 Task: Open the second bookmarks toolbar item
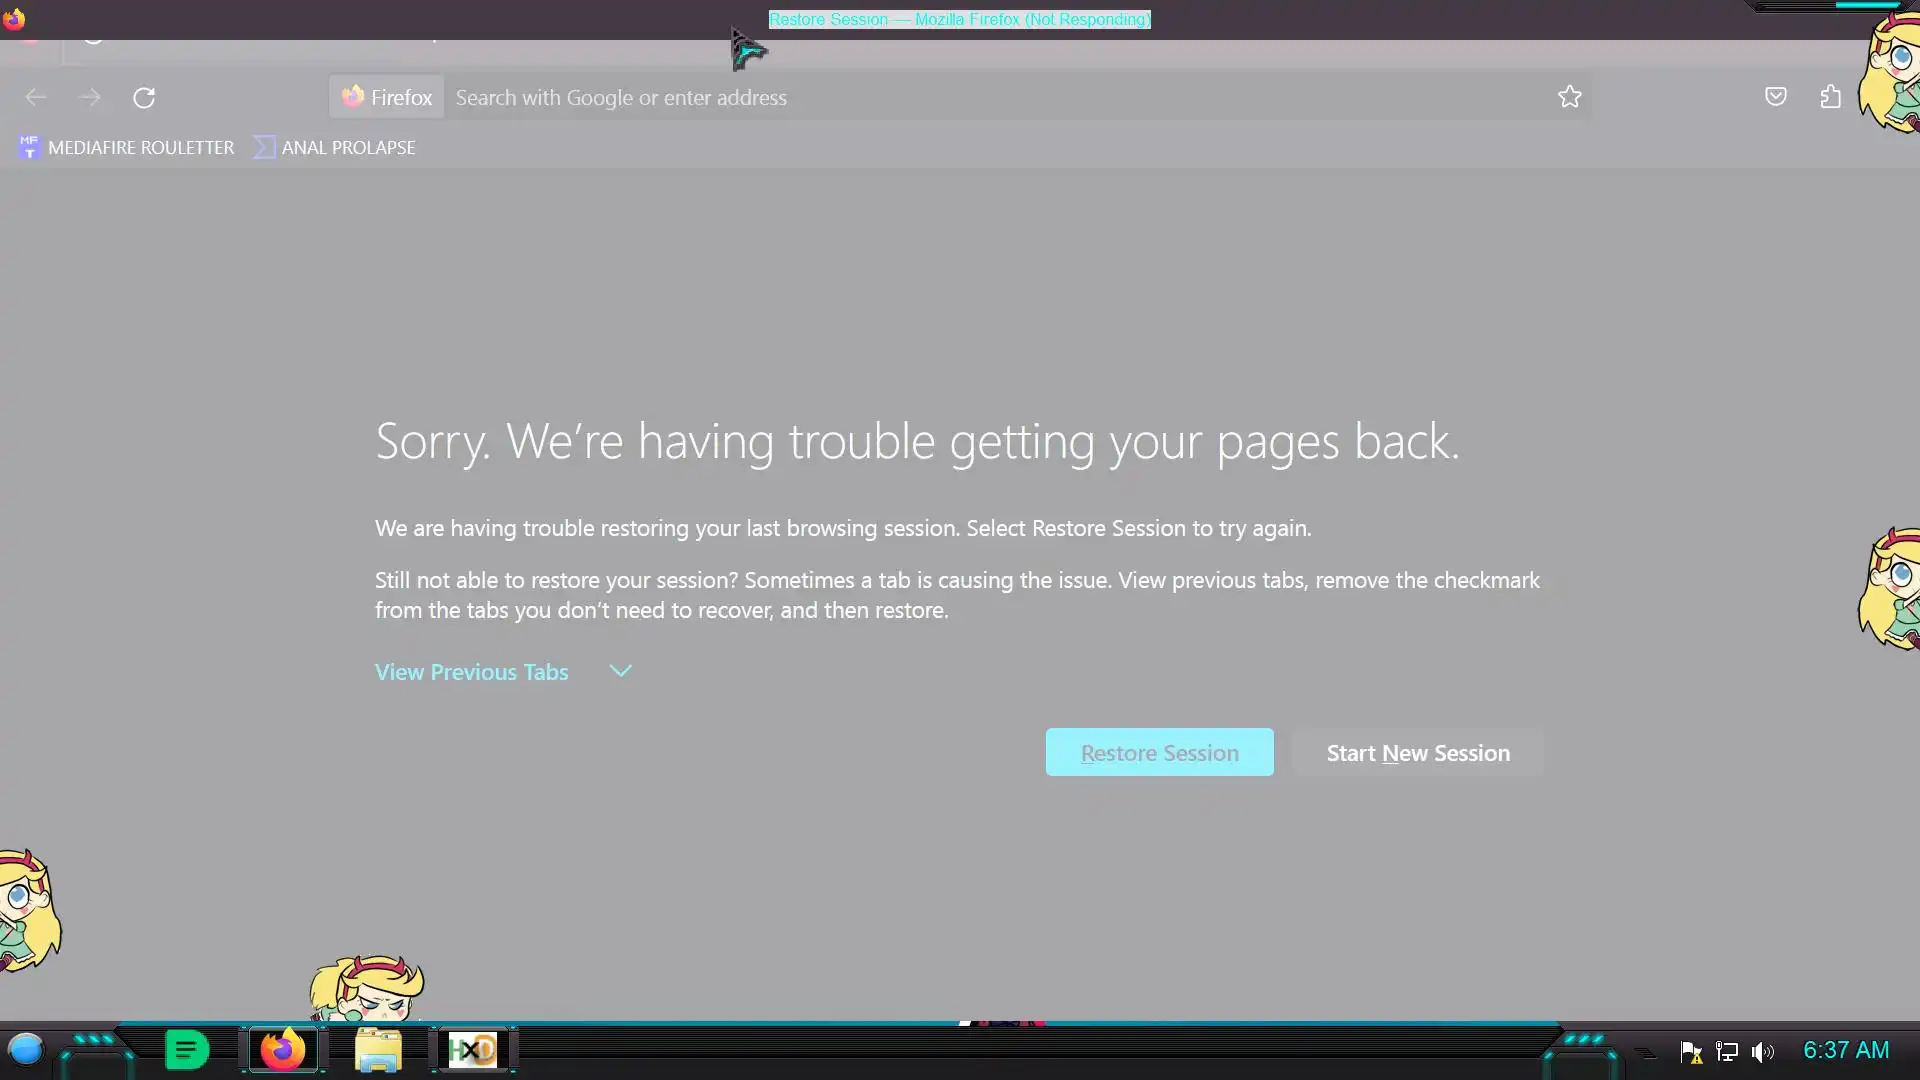tap(335, 147)
